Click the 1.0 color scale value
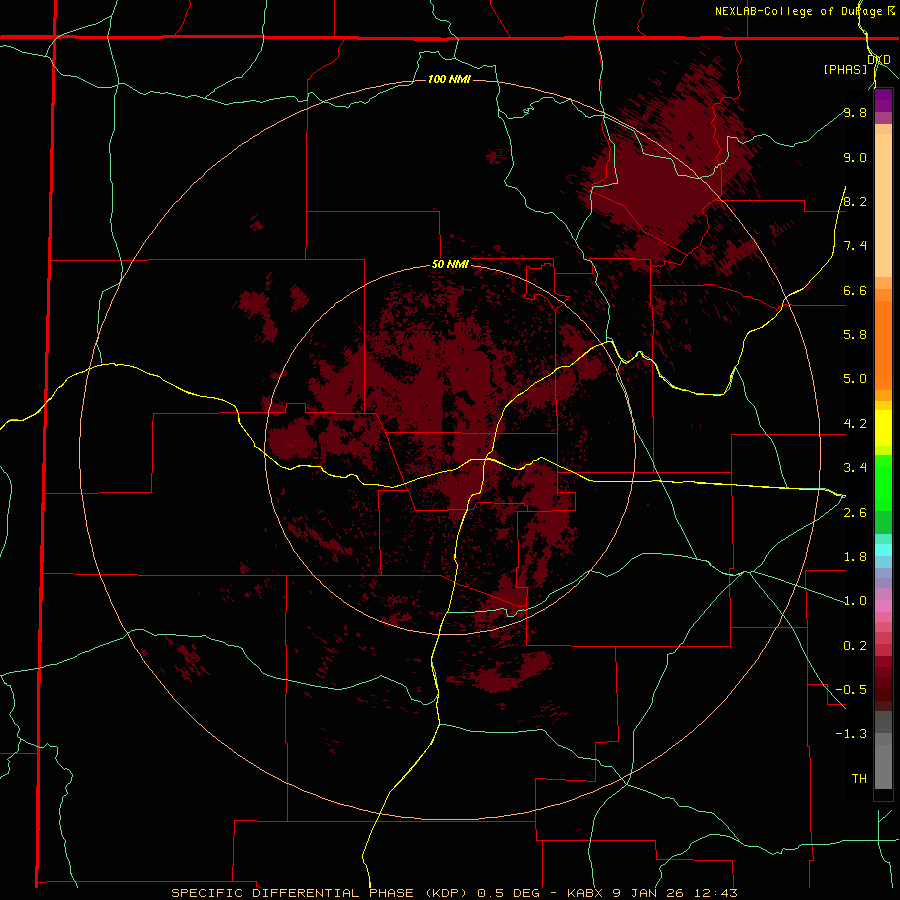This screenshot has width=900, height=900. tap(855, 601)
